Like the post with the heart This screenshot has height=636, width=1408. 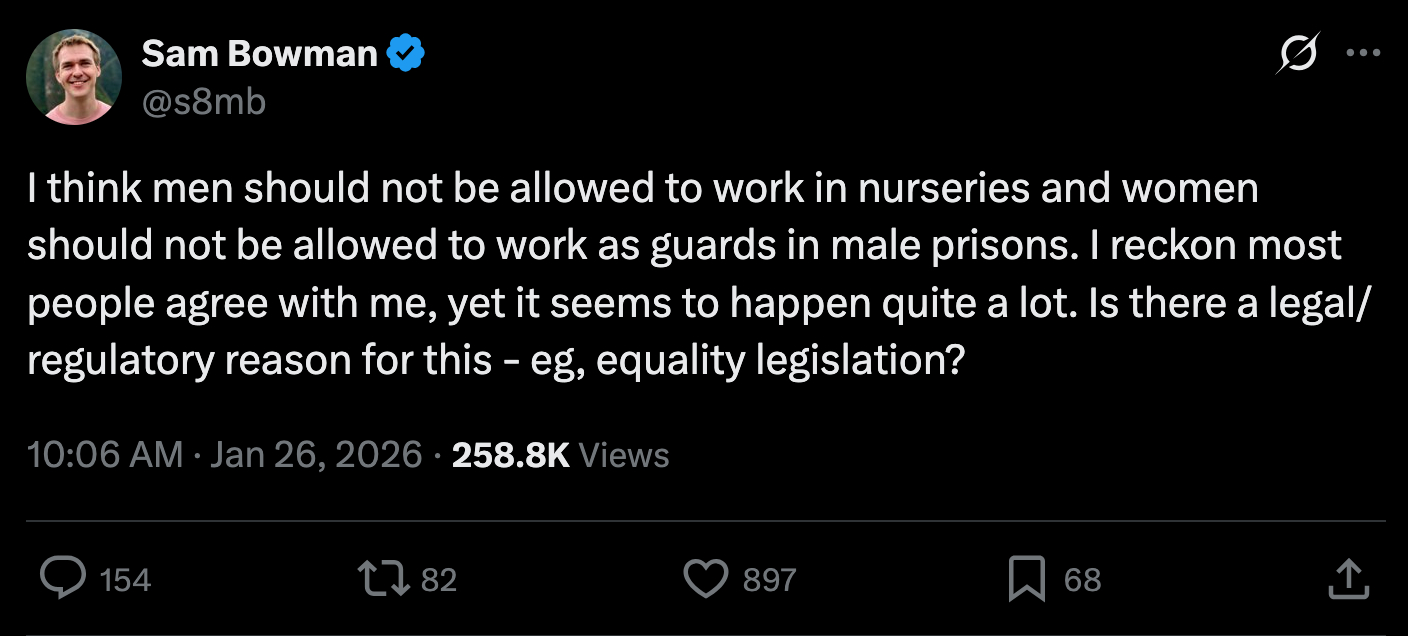[707, 579]
